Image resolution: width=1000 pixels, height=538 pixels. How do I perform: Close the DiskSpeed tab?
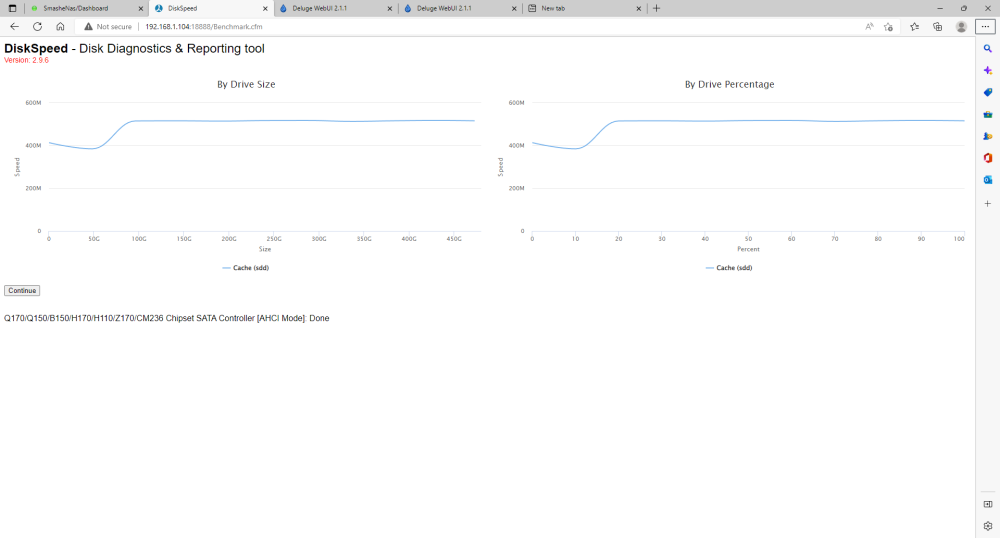pyautogui.click(x=265, y=8)
